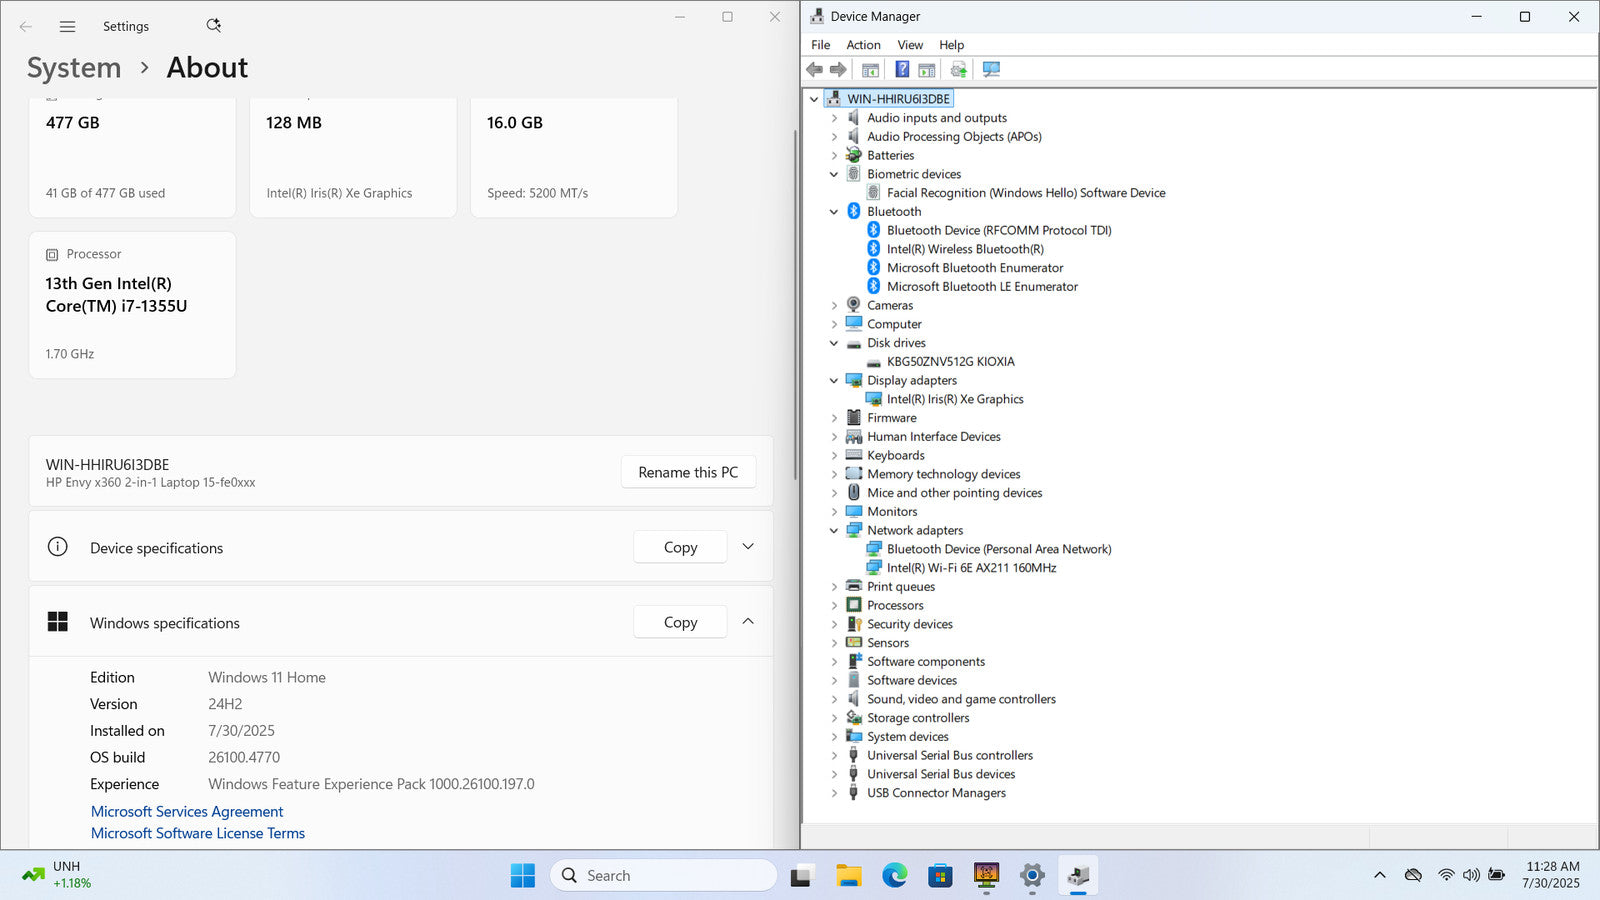Select the Computer category icon
The height and width of the screenshot is (900, 1600).
click(x=853, y=324)
